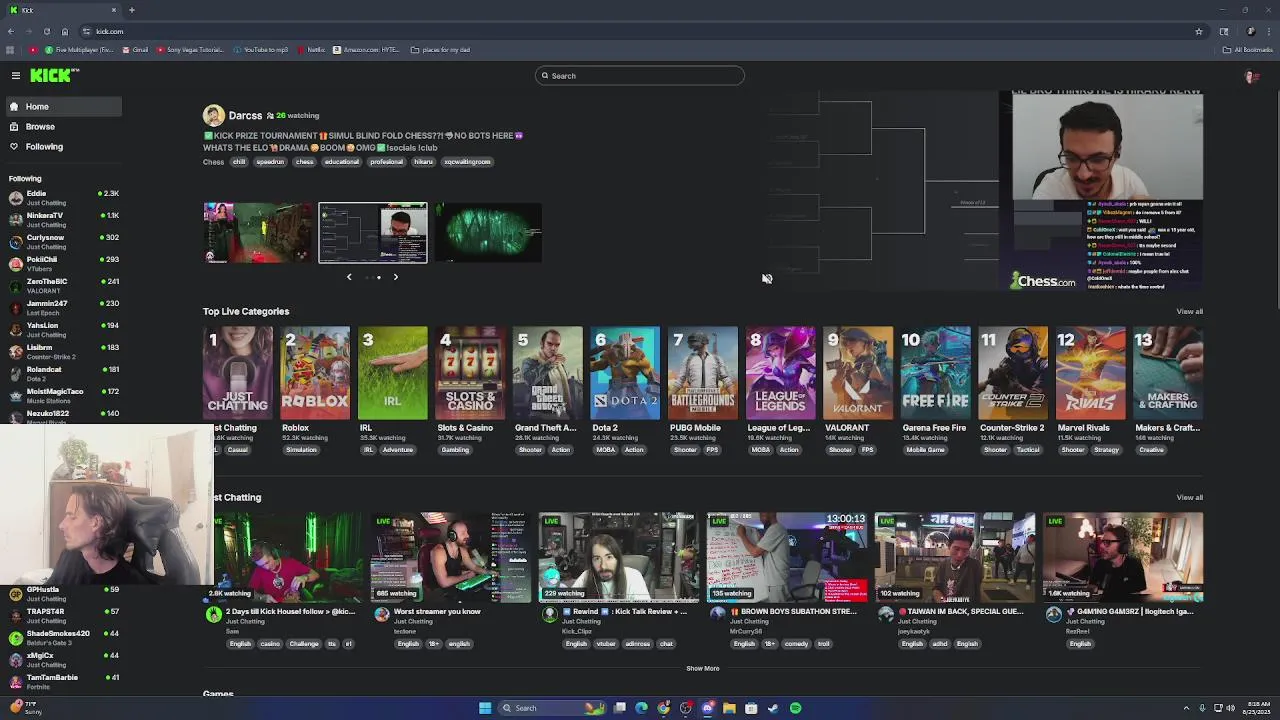This screenshot has width=1280, height=720.
Task: Click the 'educational' tag under Darcss stream
Action: point(341,162)
